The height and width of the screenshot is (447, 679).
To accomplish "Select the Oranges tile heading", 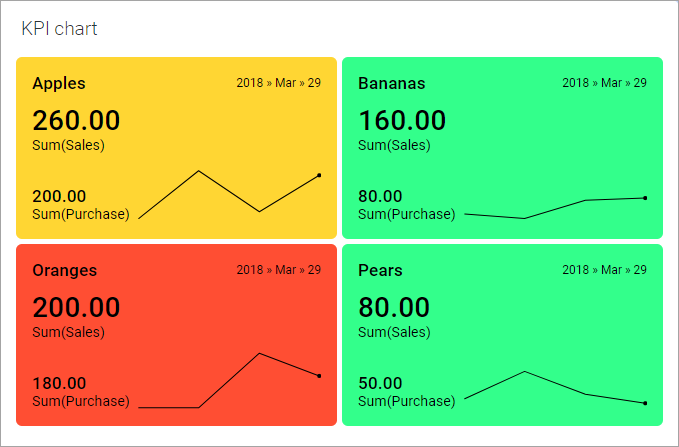I will (65, 270).
